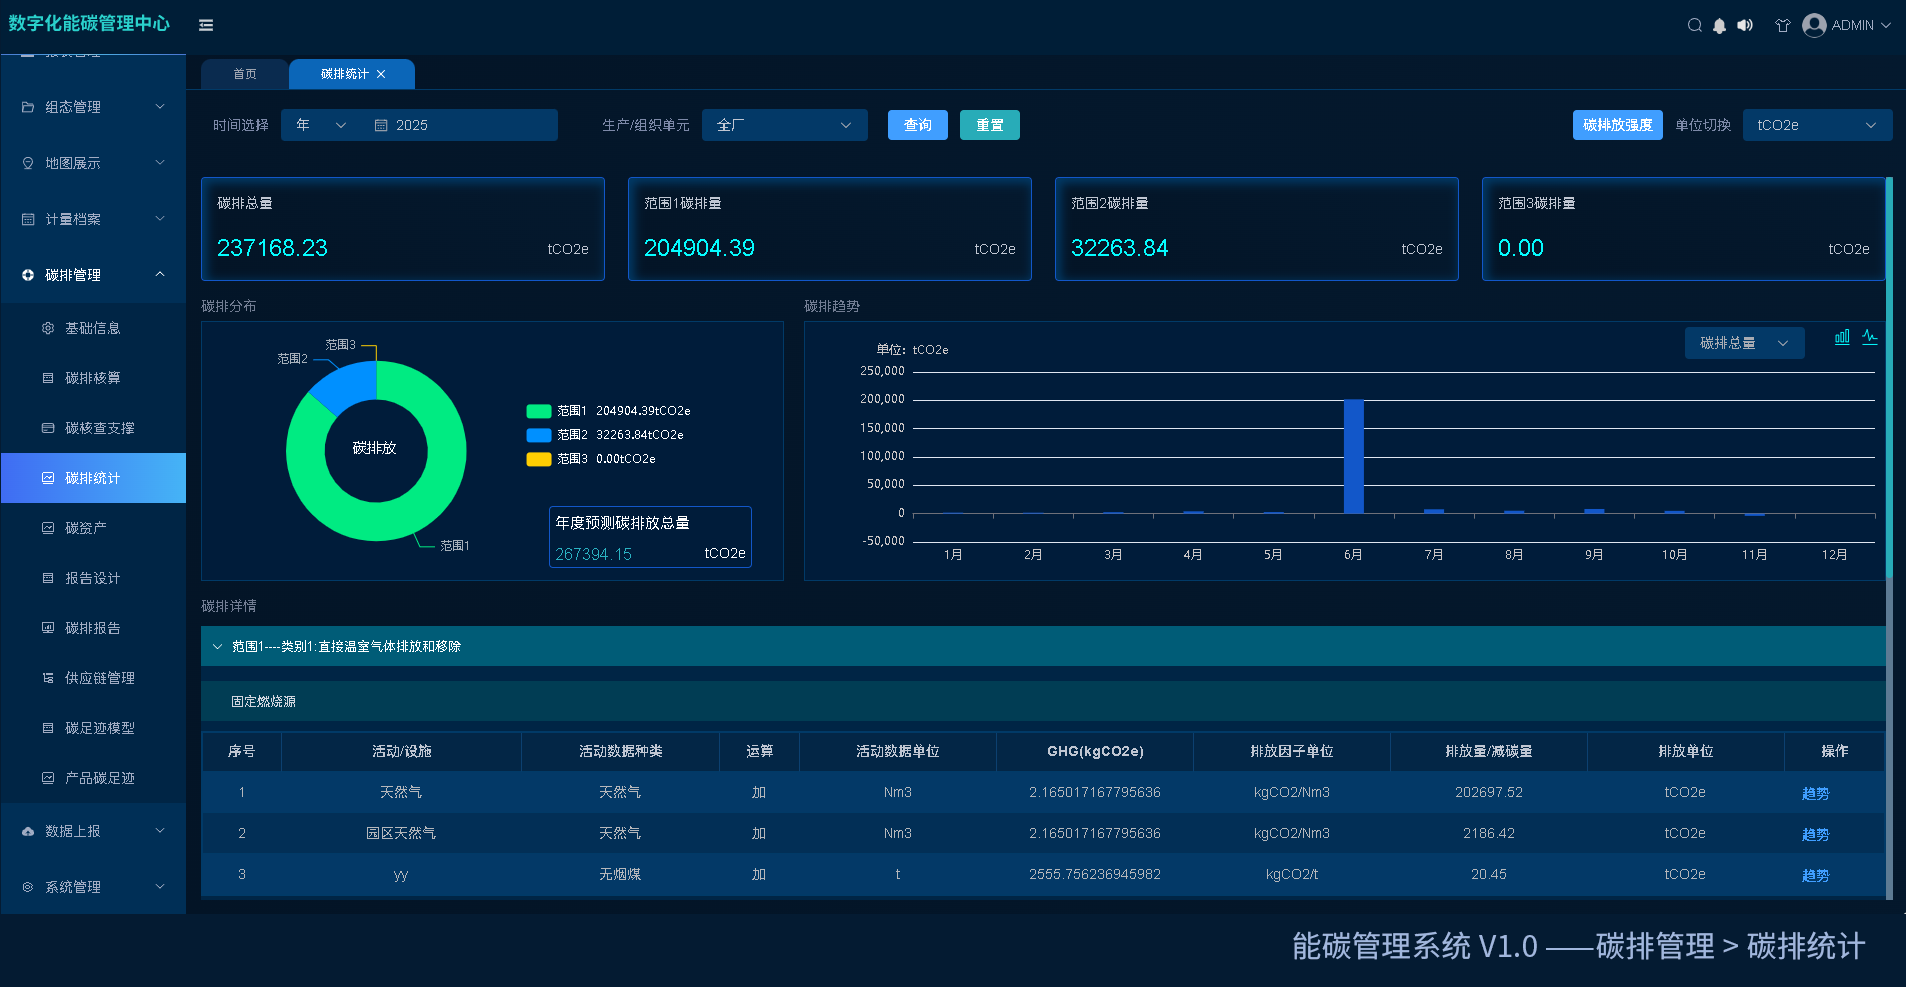Open 趋势 link for 园区天然气 row

tap(1815, 834)
